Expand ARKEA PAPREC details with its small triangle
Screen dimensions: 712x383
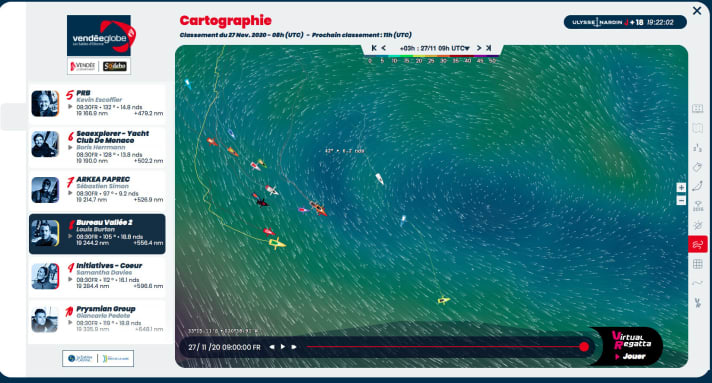coord(70,193)
